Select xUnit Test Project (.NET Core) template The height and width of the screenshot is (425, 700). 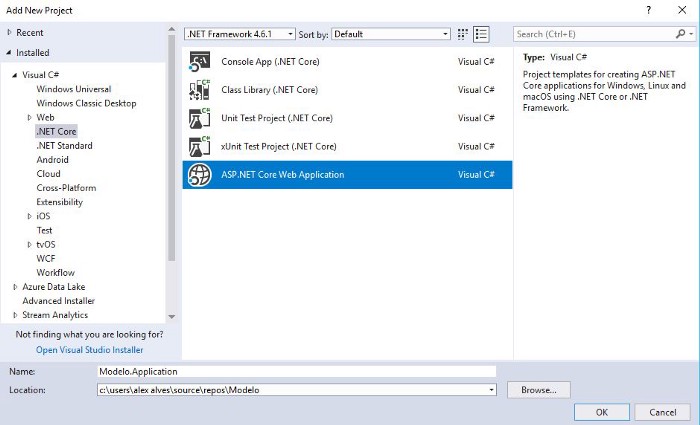347,146
